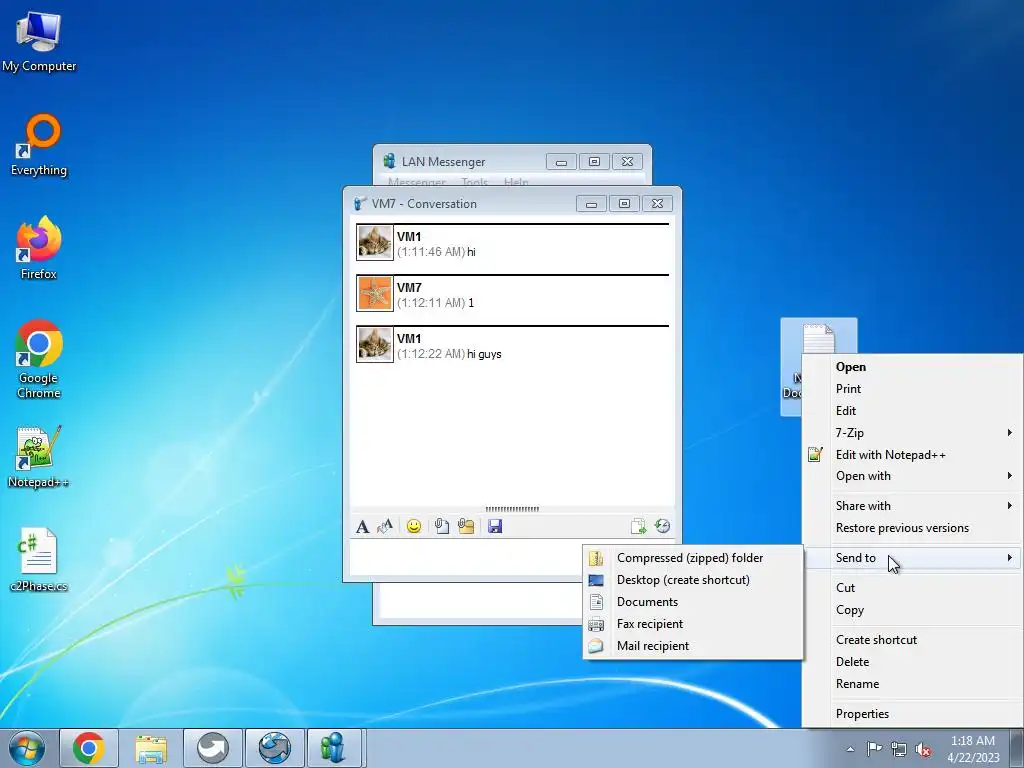Click the attach folder paperclip icon
Viewport: 1024px width, 768px height.
[466, 526]
